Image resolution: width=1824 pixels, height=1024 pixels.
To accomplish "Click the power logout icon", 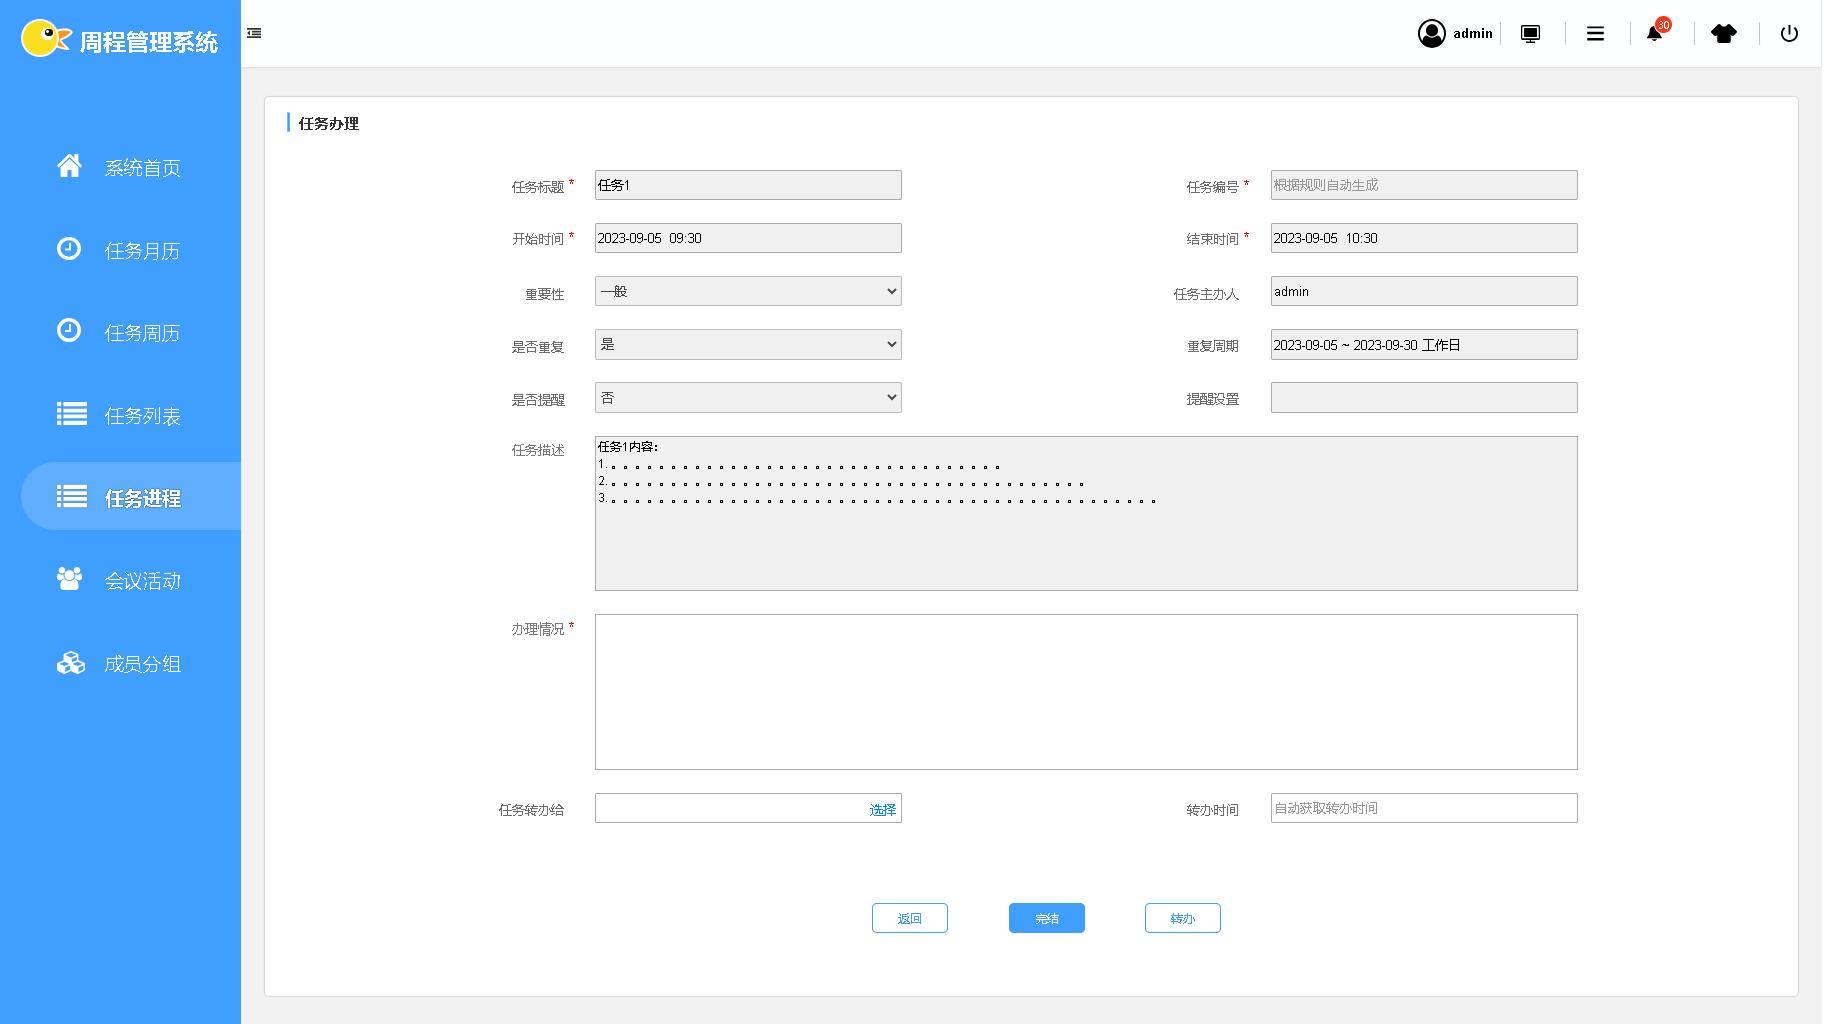I will coord(1789,34).
